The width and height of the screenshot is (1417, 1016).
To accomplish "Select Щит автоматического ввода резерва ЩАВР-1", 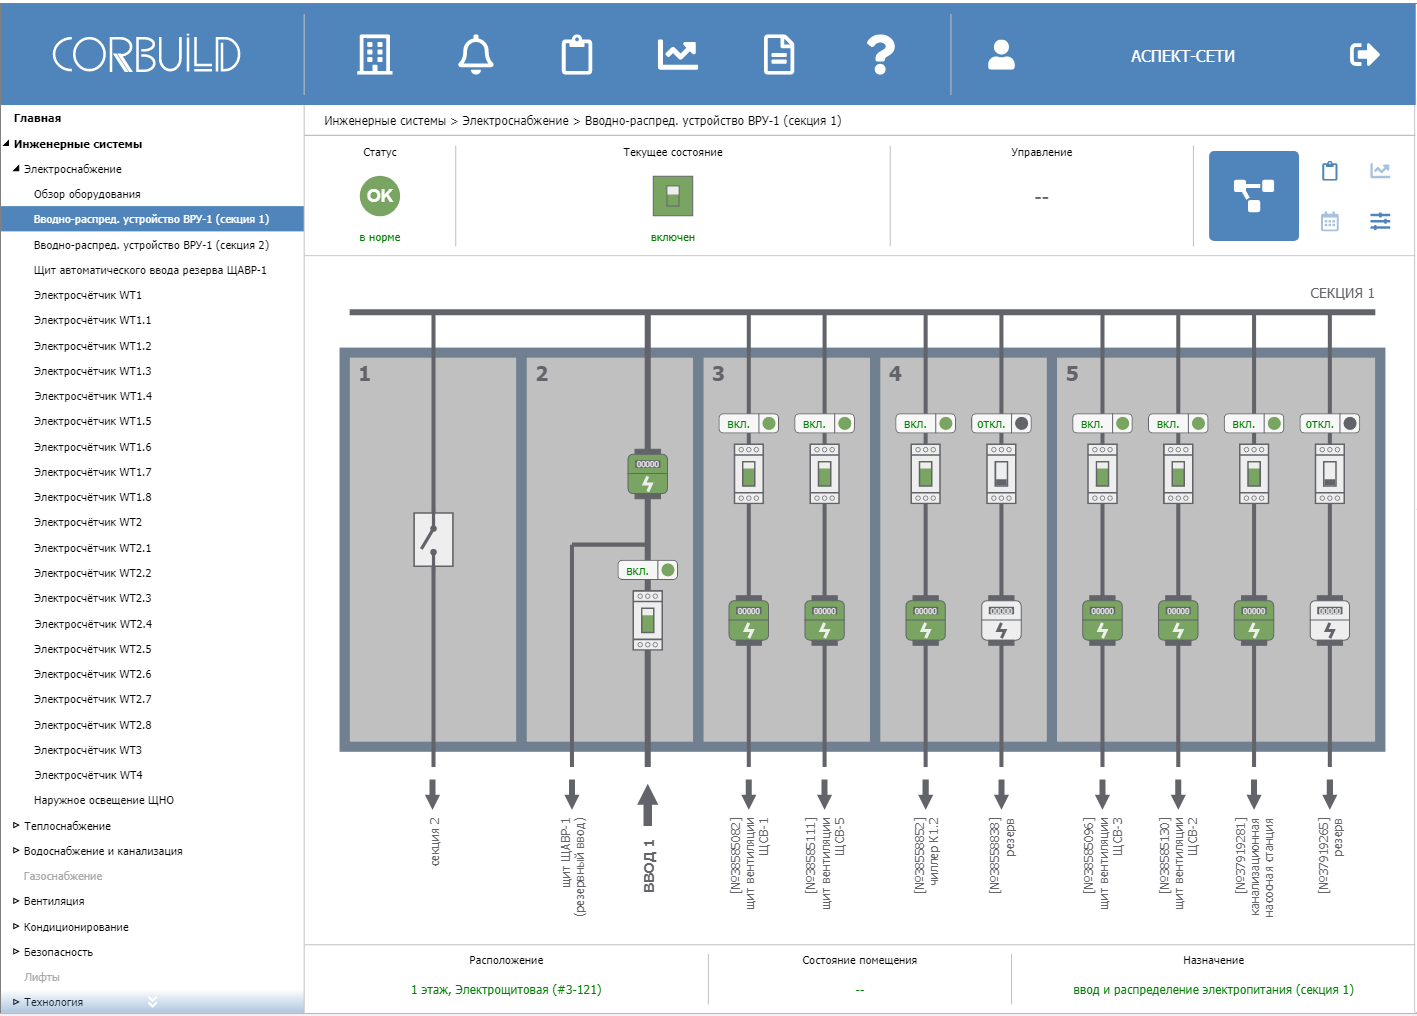I will (150, 270).
